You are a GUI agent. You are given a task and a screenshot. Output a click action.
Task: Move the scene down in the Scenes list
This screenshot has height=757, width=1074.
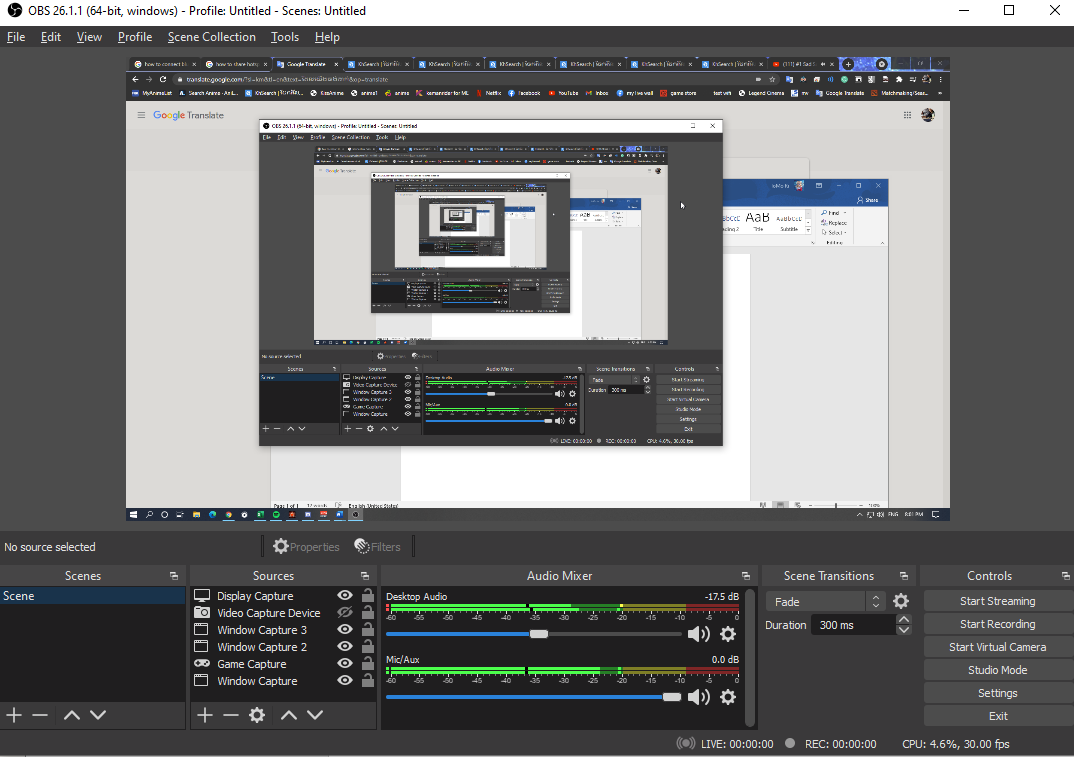point(98,715)
